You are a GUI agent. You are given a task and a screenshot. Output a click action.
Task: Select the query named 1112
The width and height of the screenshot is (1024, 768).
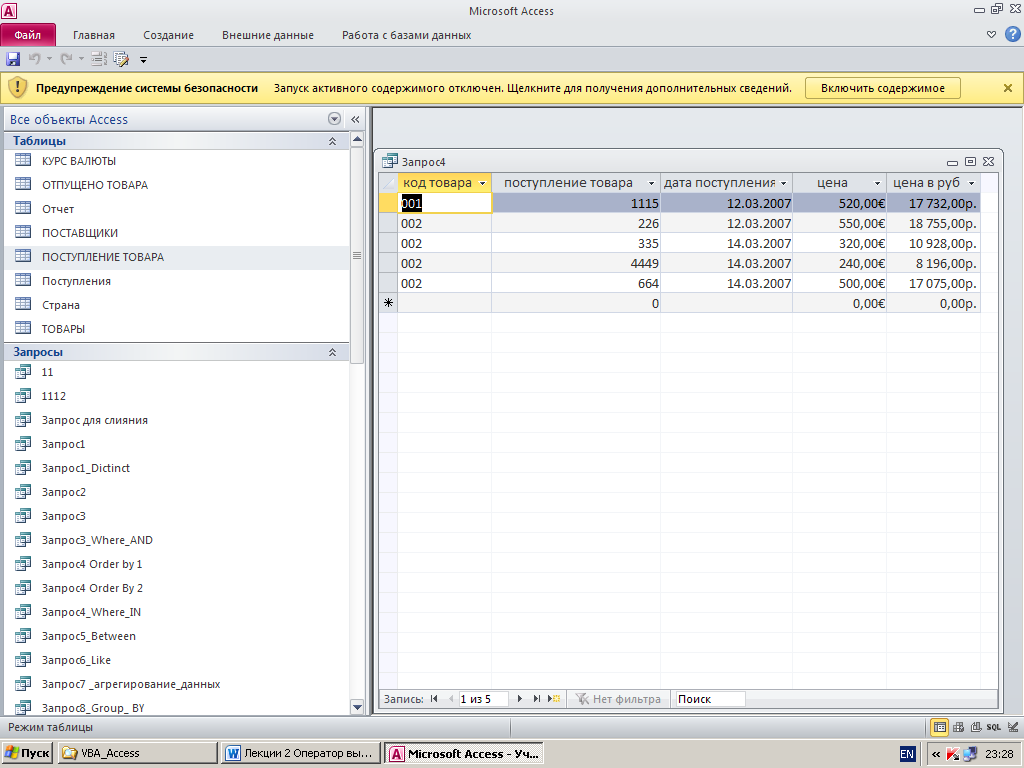click(54, 396)
